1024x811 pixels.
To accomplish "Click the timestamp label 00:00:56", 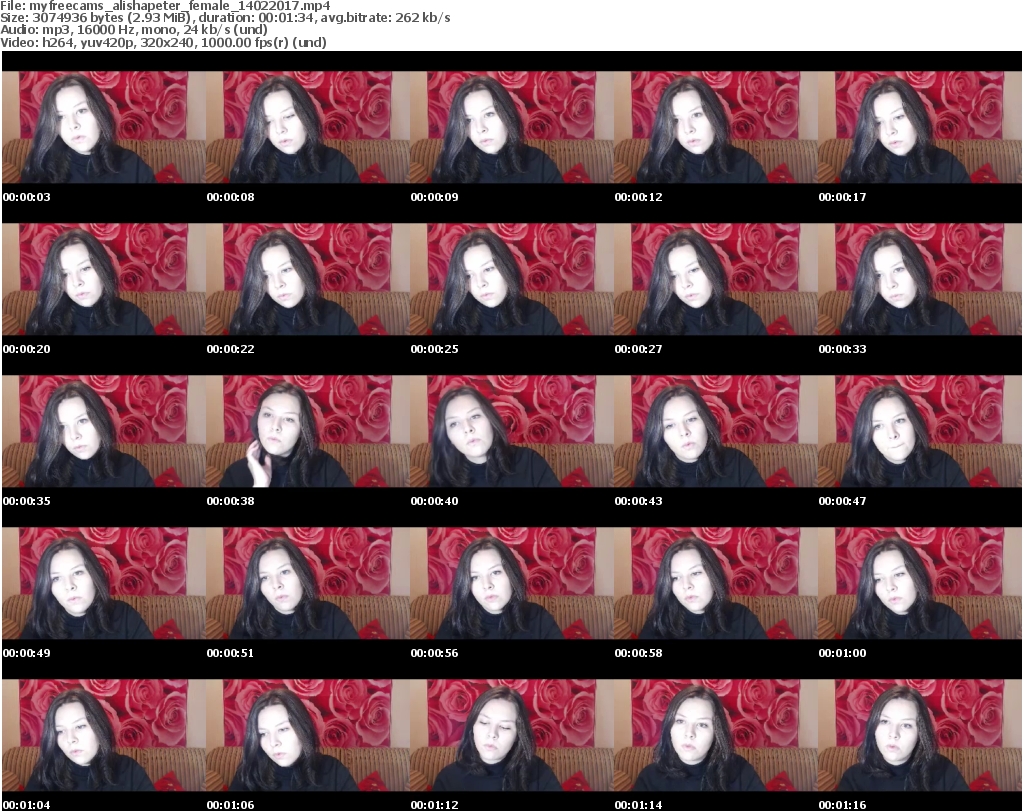I will (x=434, y=653).
